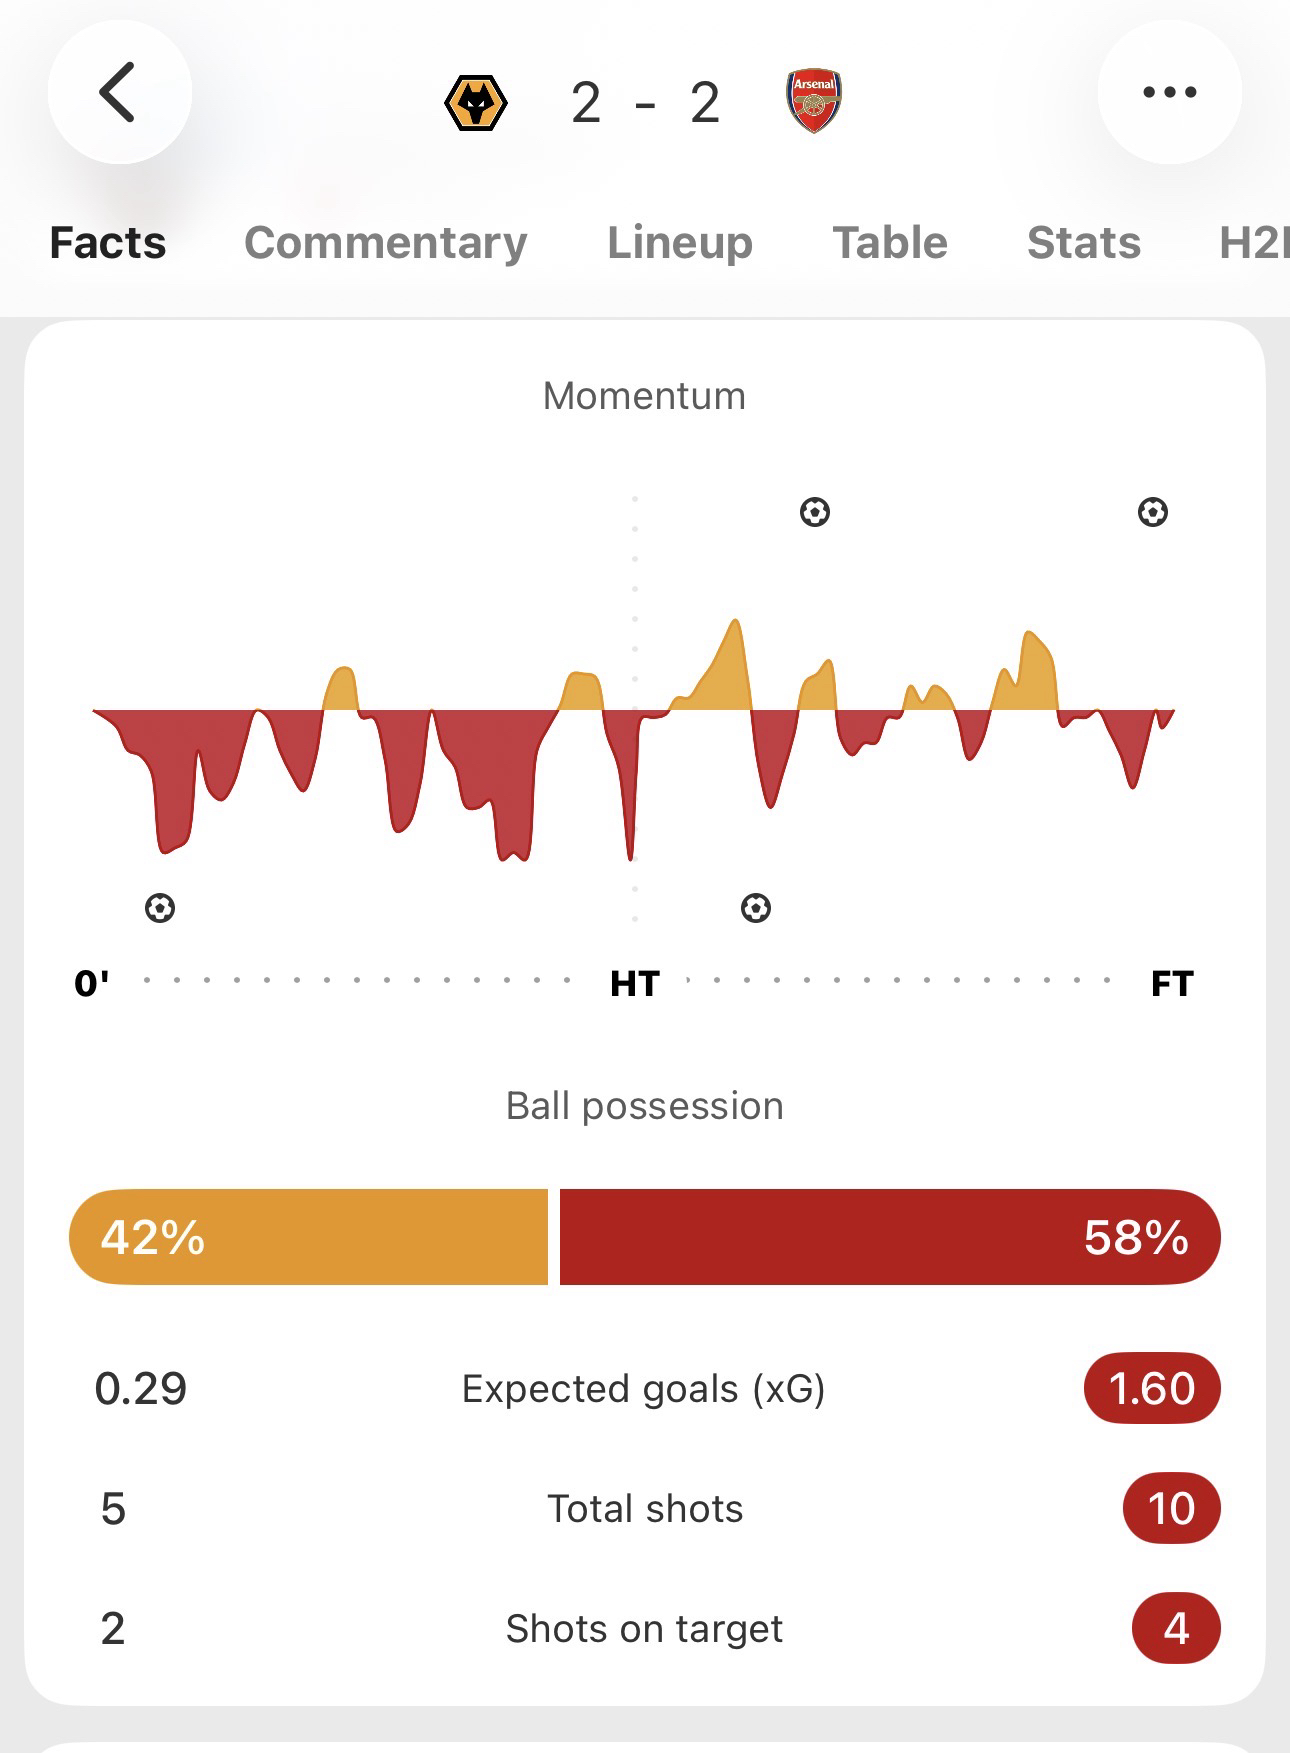Switch to the Commentary tab

[385, 243]
